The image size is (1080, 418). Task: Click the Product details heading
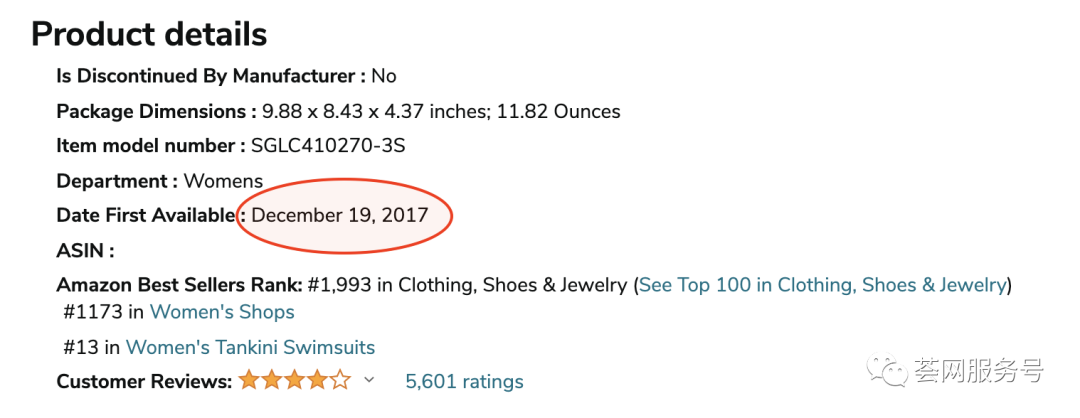pos(149,34)
